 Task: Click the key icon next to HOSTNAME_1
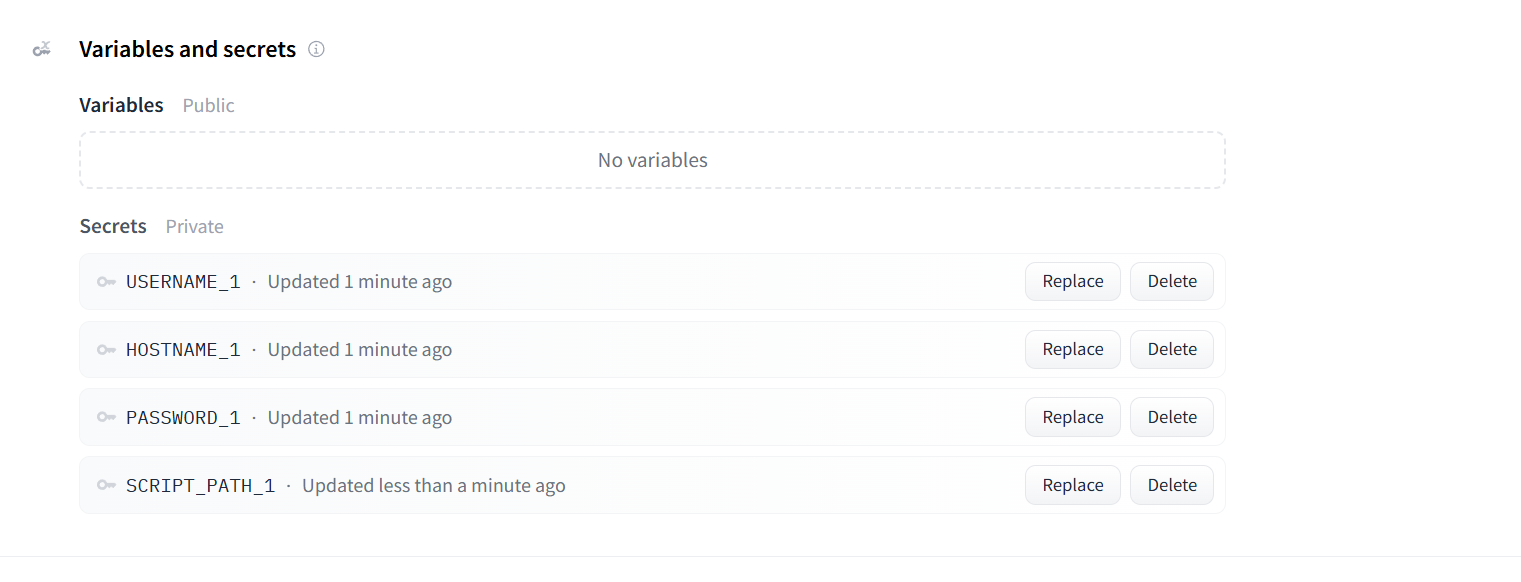click(x=106, y=350)
